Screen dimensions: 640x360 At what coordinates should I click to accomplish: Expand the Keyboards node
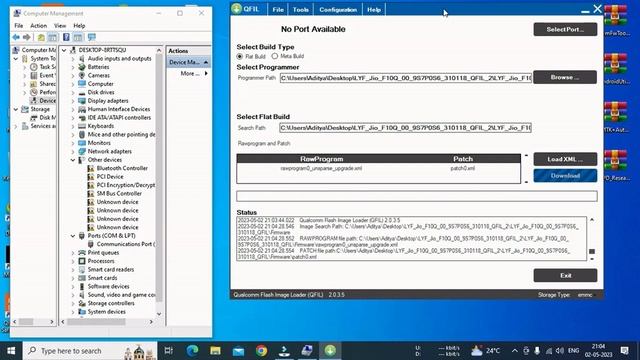(x=73, y=126)
